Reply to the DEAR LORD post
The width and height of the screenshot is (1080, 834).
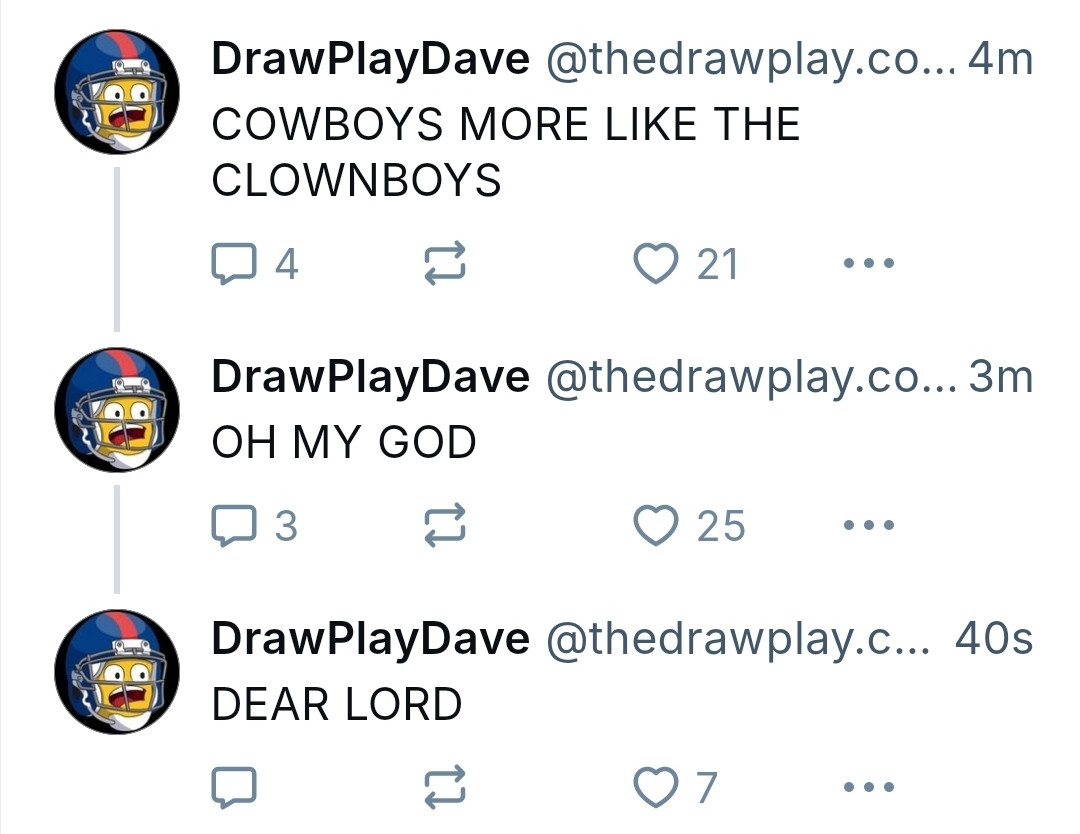[234, 787]
